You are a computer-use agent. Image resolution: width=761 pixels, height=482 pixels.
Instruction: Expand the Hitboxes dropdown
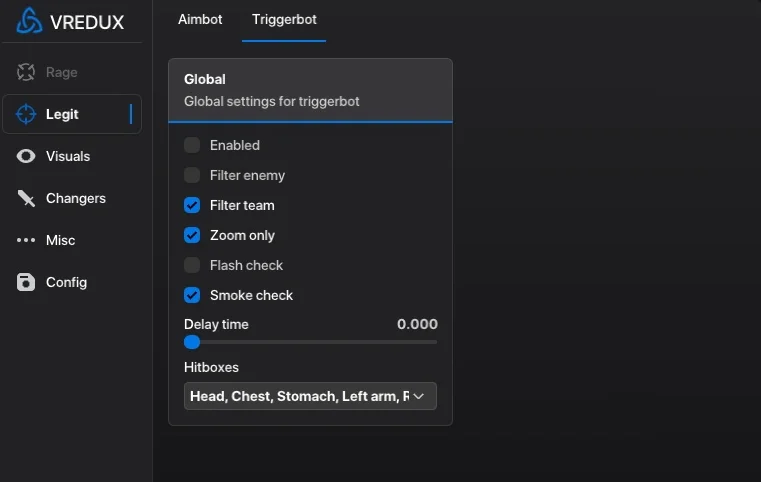[x=310, y=396]
